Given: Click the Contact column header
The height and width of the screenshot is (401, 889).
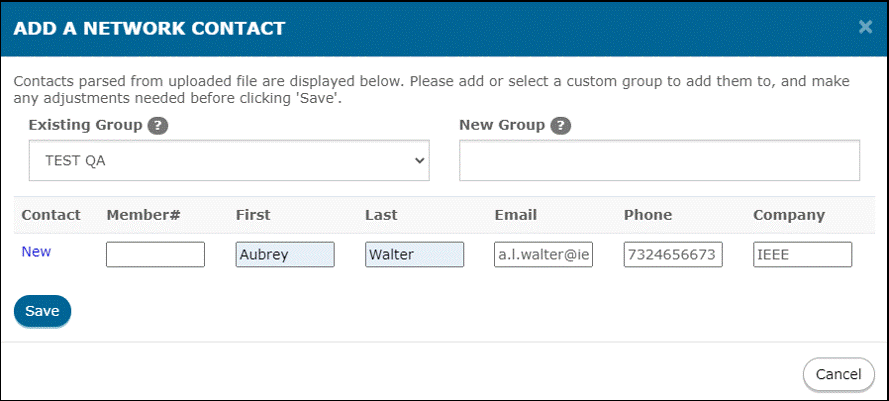Looking at the screenshot, I should 51,215.
